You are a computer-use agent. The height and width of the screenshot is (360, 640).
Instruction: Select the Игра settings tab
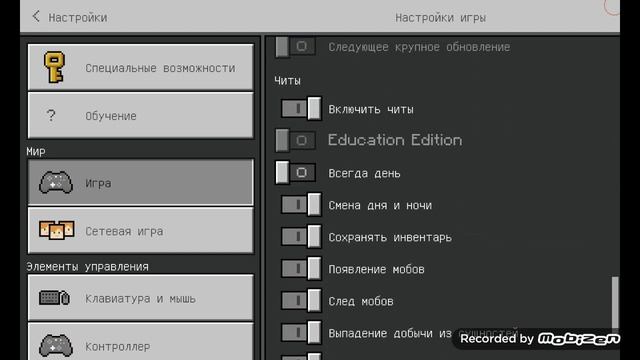[x=140, y=182]
